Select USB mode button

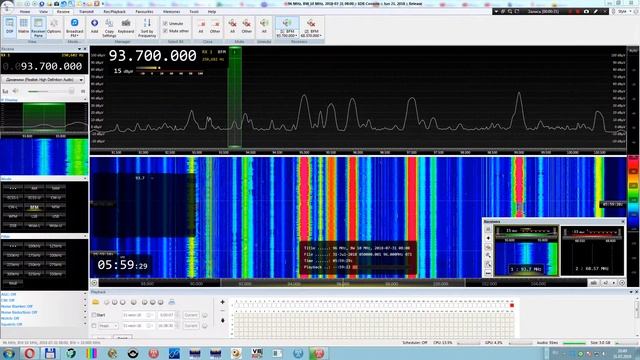tap(56, 217)
